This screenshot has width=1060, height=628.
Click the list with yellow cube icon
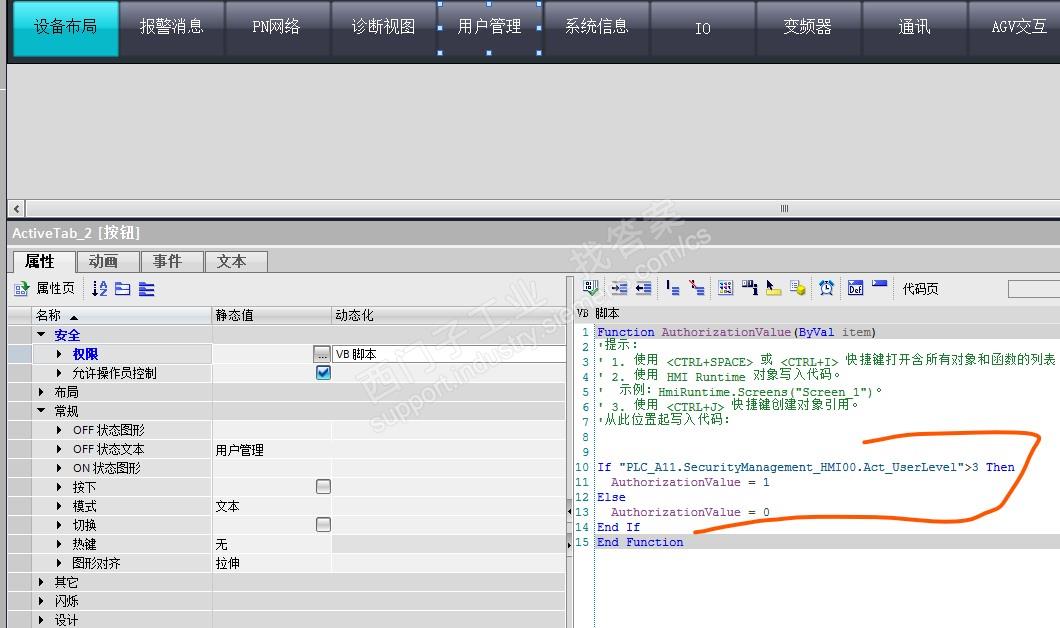(x=798, y=288)
